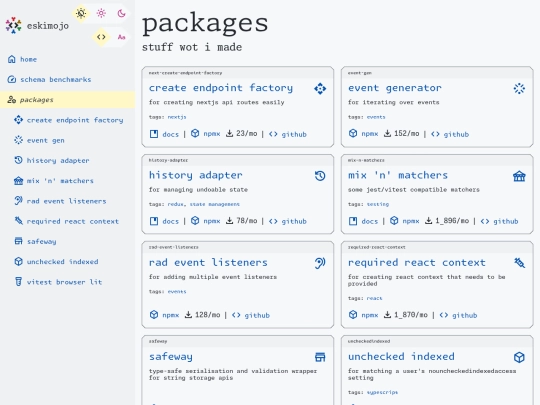Go to event gen sidebar item
540x405 pixels.
tap(69, 140)
